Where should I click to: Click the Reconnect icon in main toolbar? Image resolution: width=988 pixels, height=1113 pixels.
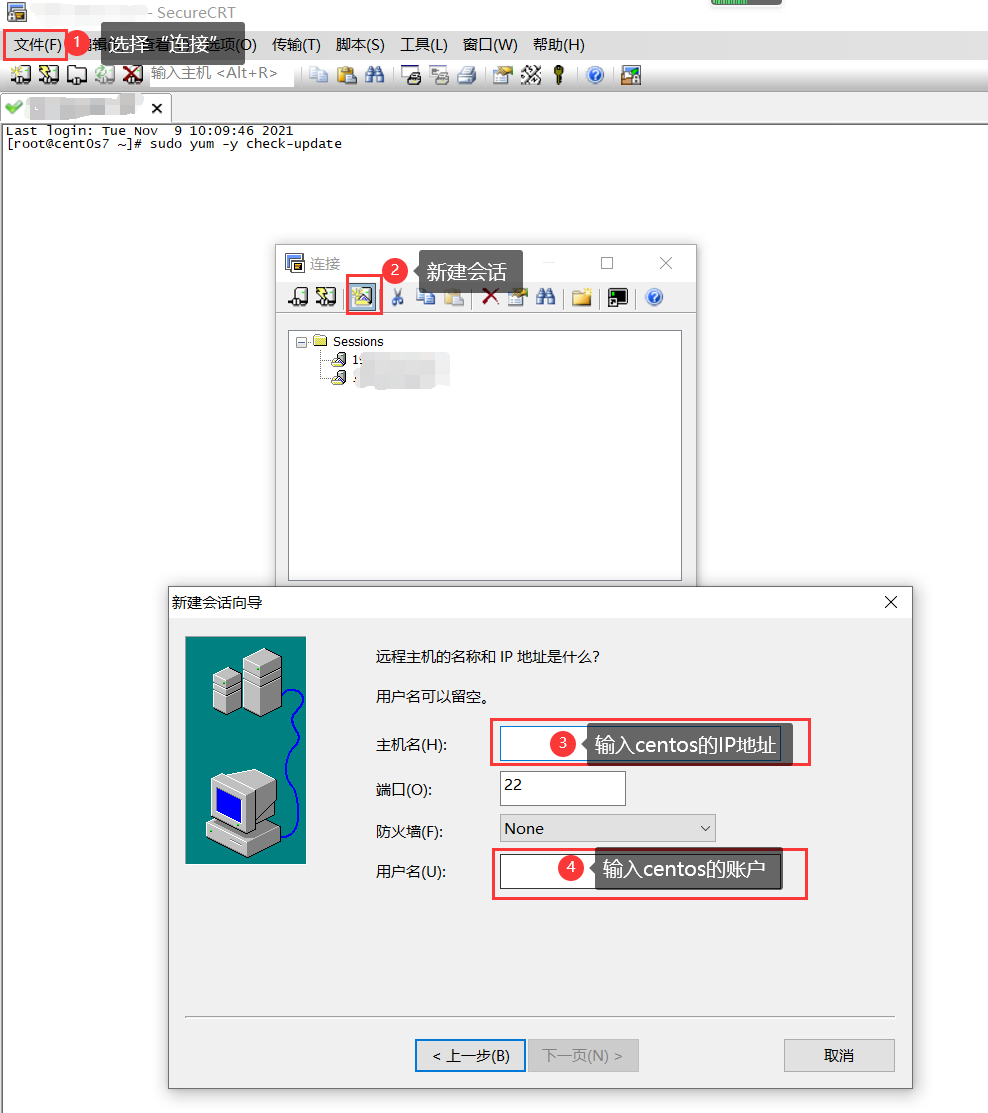[104, 75]
